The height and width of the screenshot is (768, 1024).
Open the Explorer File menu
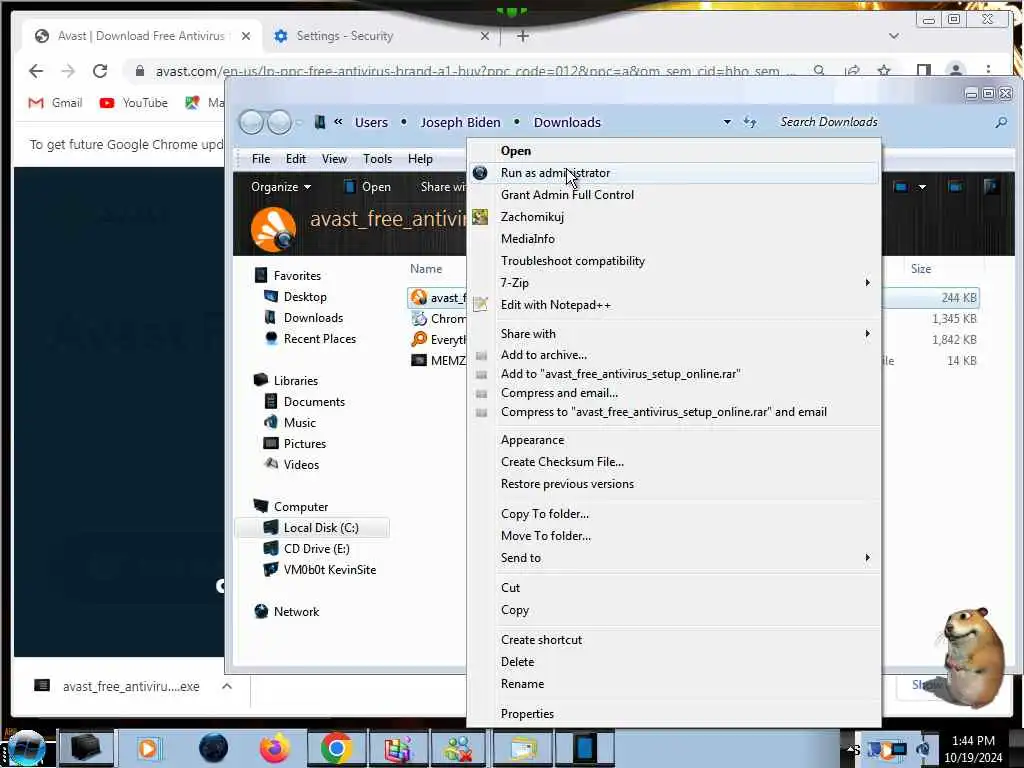coord(261,159)
